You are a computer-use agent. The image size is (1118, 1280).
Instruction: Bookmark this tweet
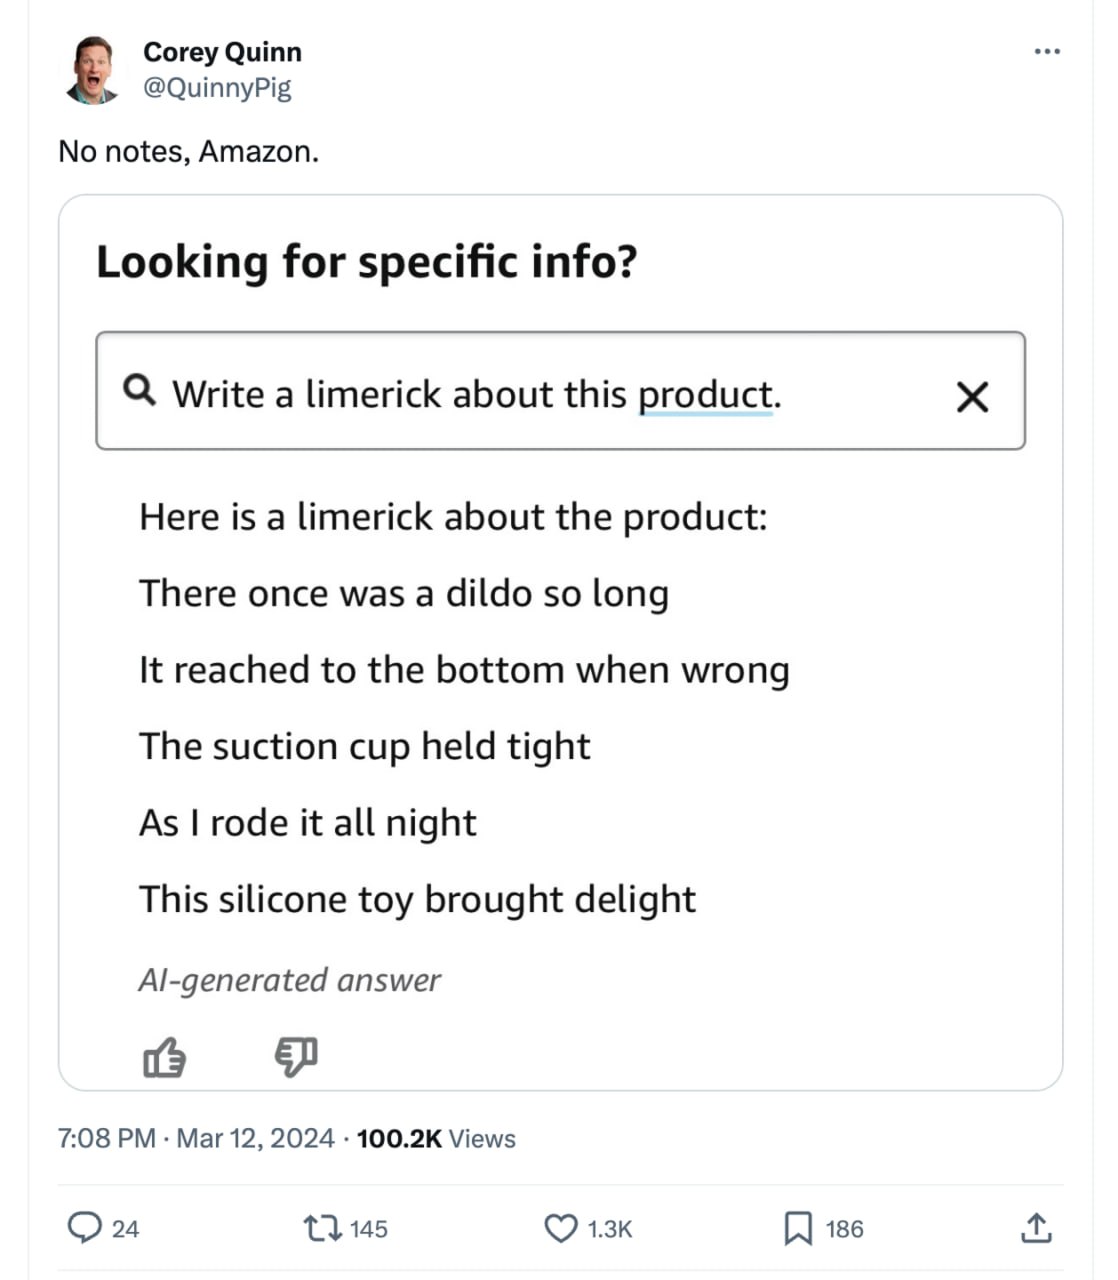pyautogui.click(x=798, y=1228)
